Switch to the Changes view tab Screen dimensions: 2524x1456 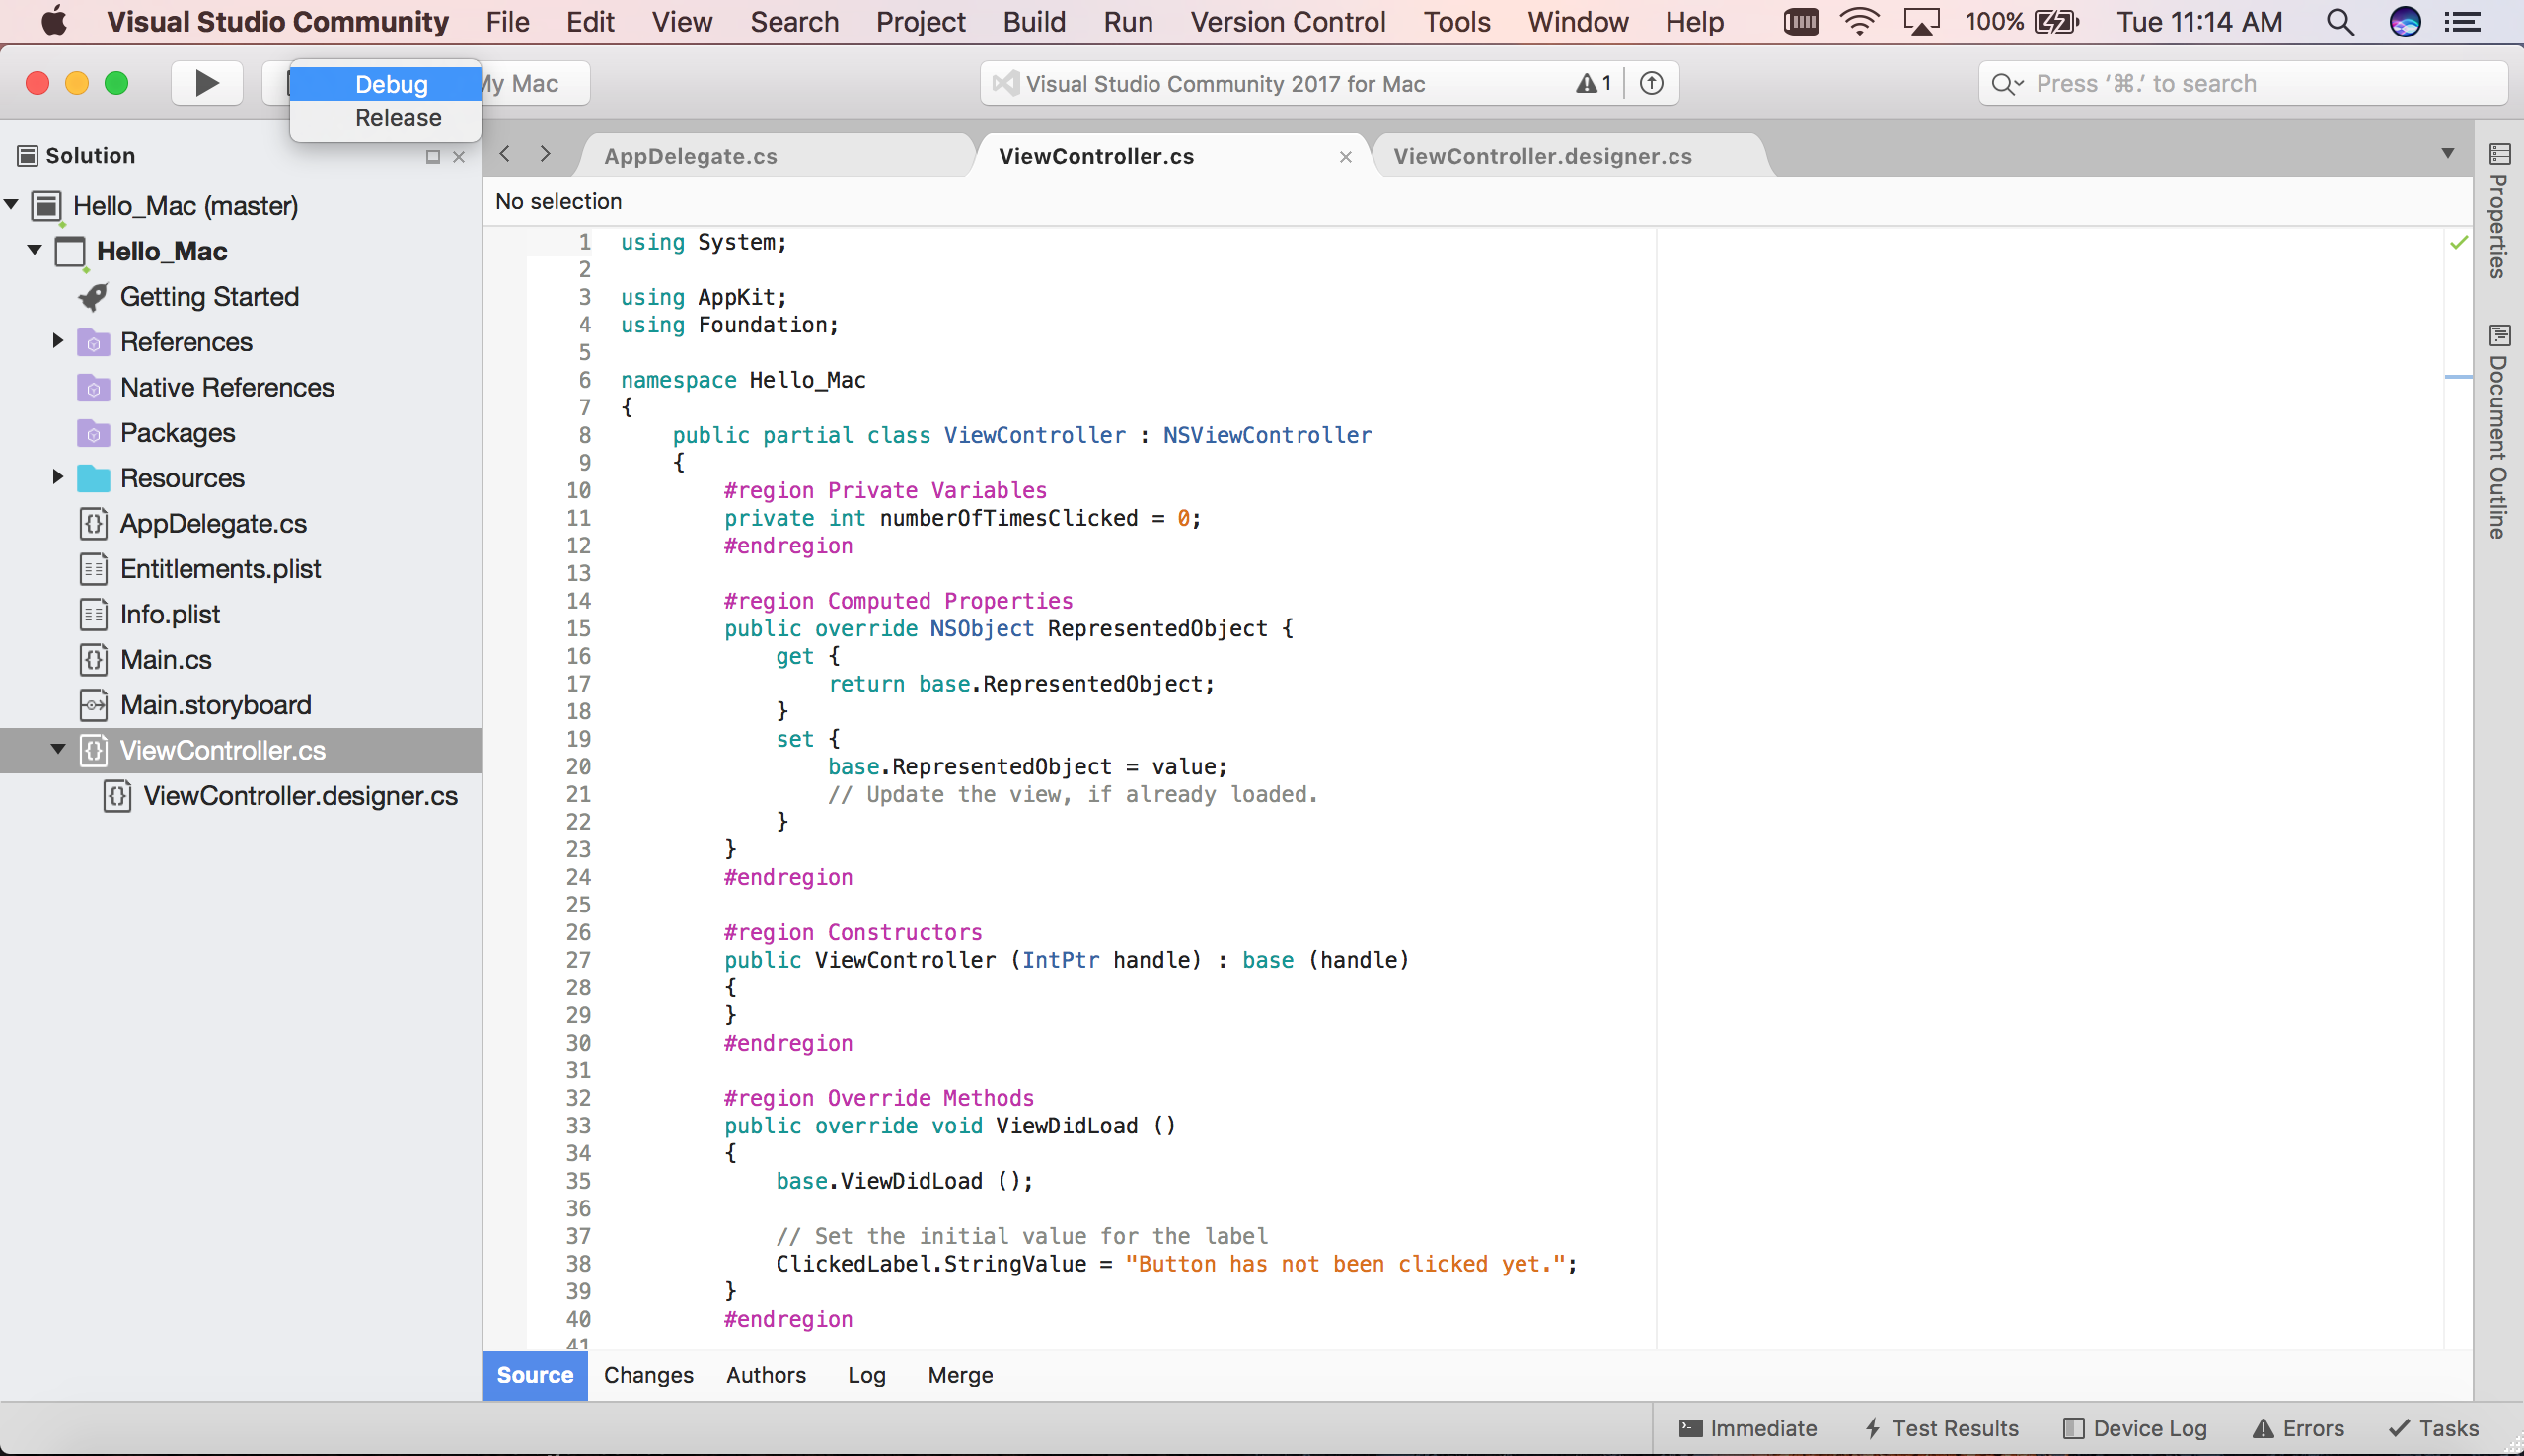click(648, 1375)
